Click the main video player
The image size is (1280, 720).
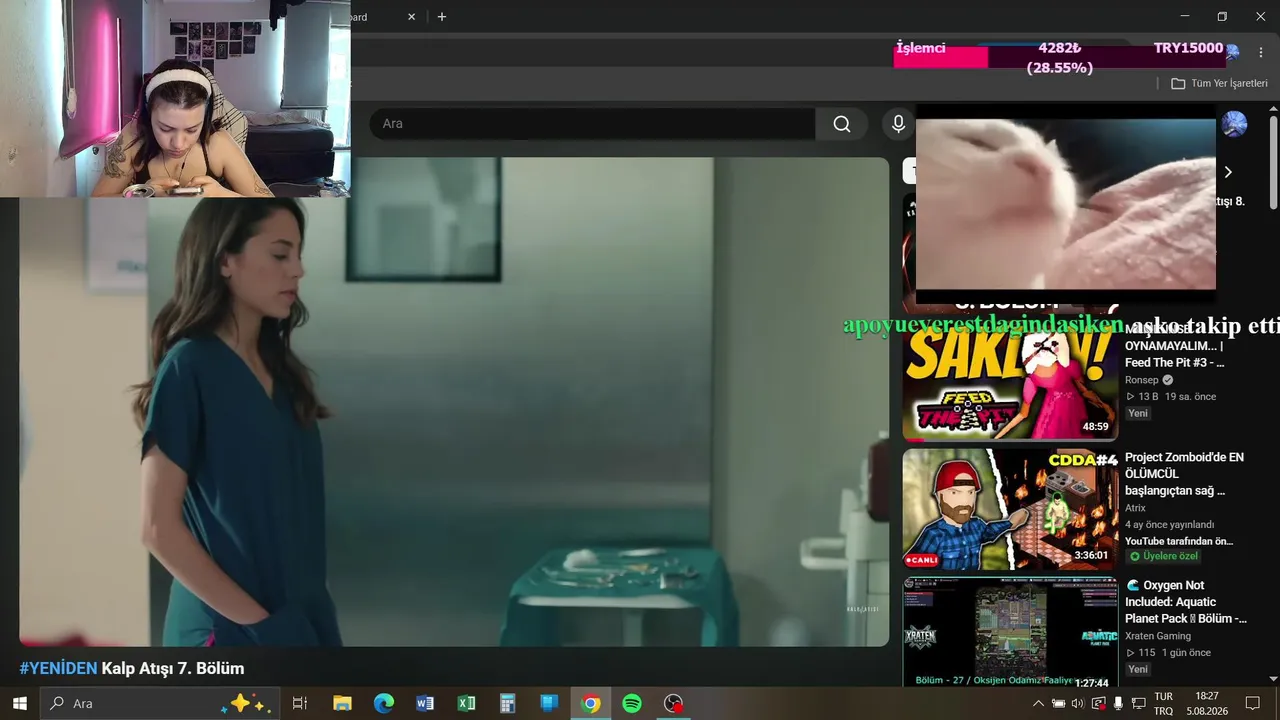click(454, 402)
